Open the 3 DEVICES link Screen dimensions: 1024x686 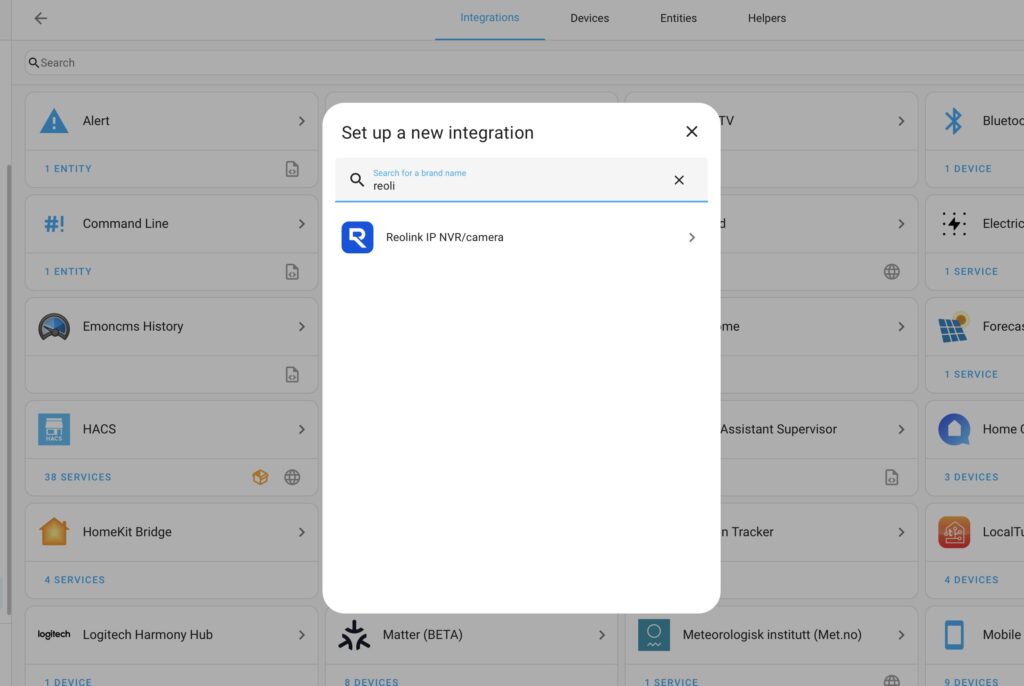971,477
